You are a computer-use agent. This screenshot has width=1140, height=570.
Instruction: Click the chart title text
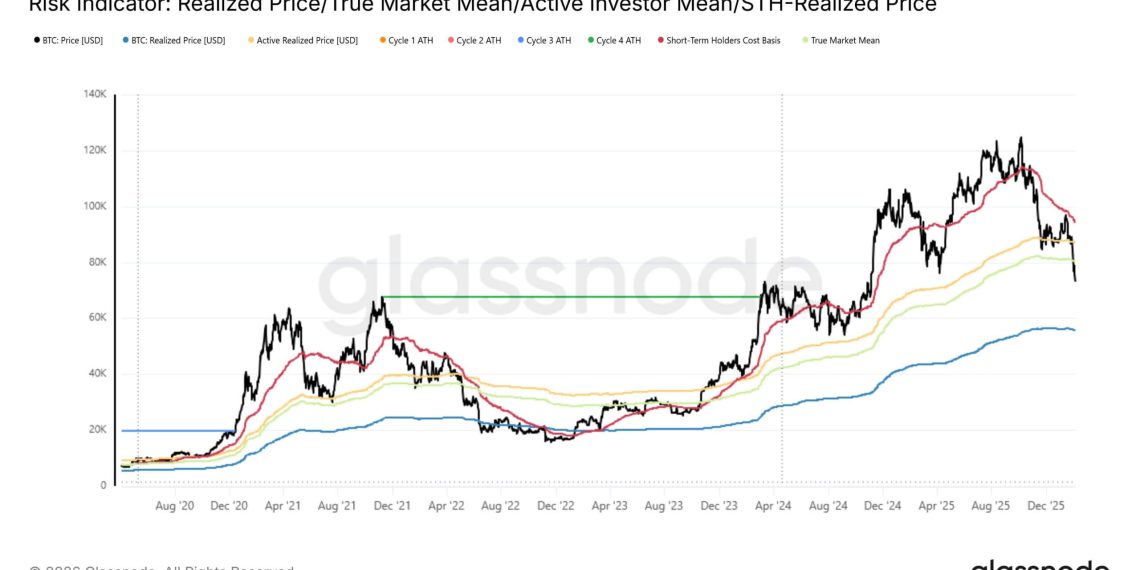(x=482, y=6)
